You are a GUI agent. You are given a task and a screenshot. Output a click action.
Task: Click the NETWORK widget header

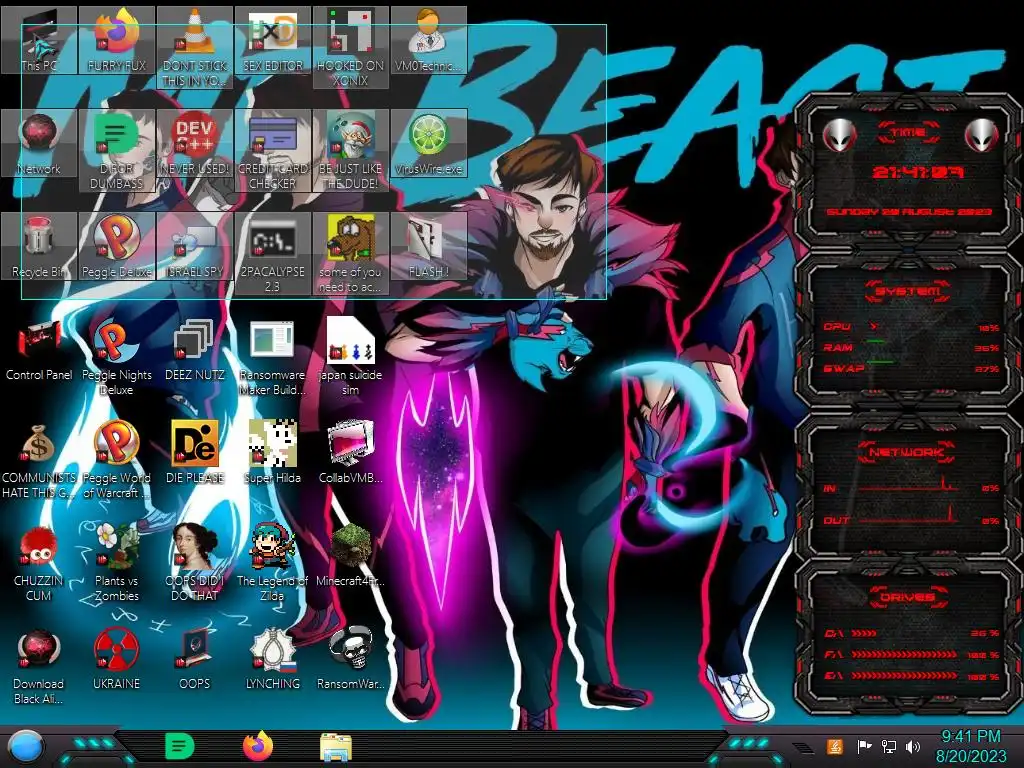[908, 452]
